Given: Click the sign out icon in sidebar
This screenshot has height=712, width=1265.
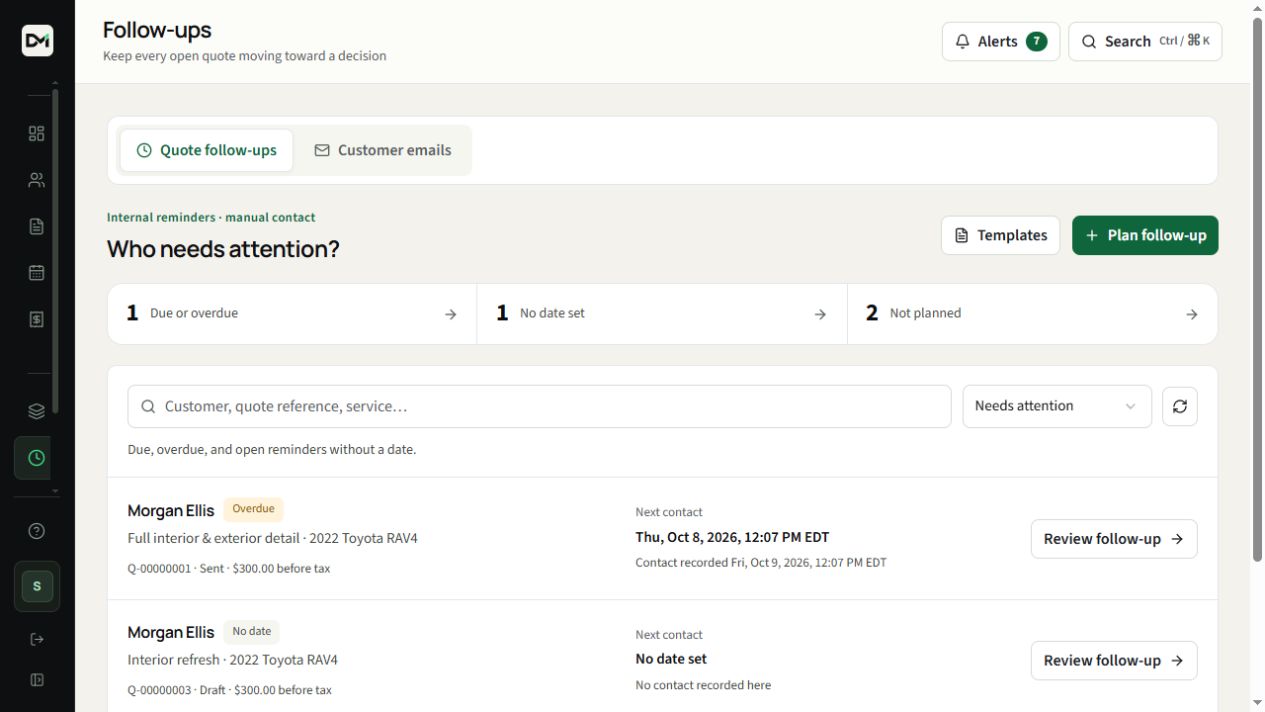Looking at the screenshot, I should [37, 639].
